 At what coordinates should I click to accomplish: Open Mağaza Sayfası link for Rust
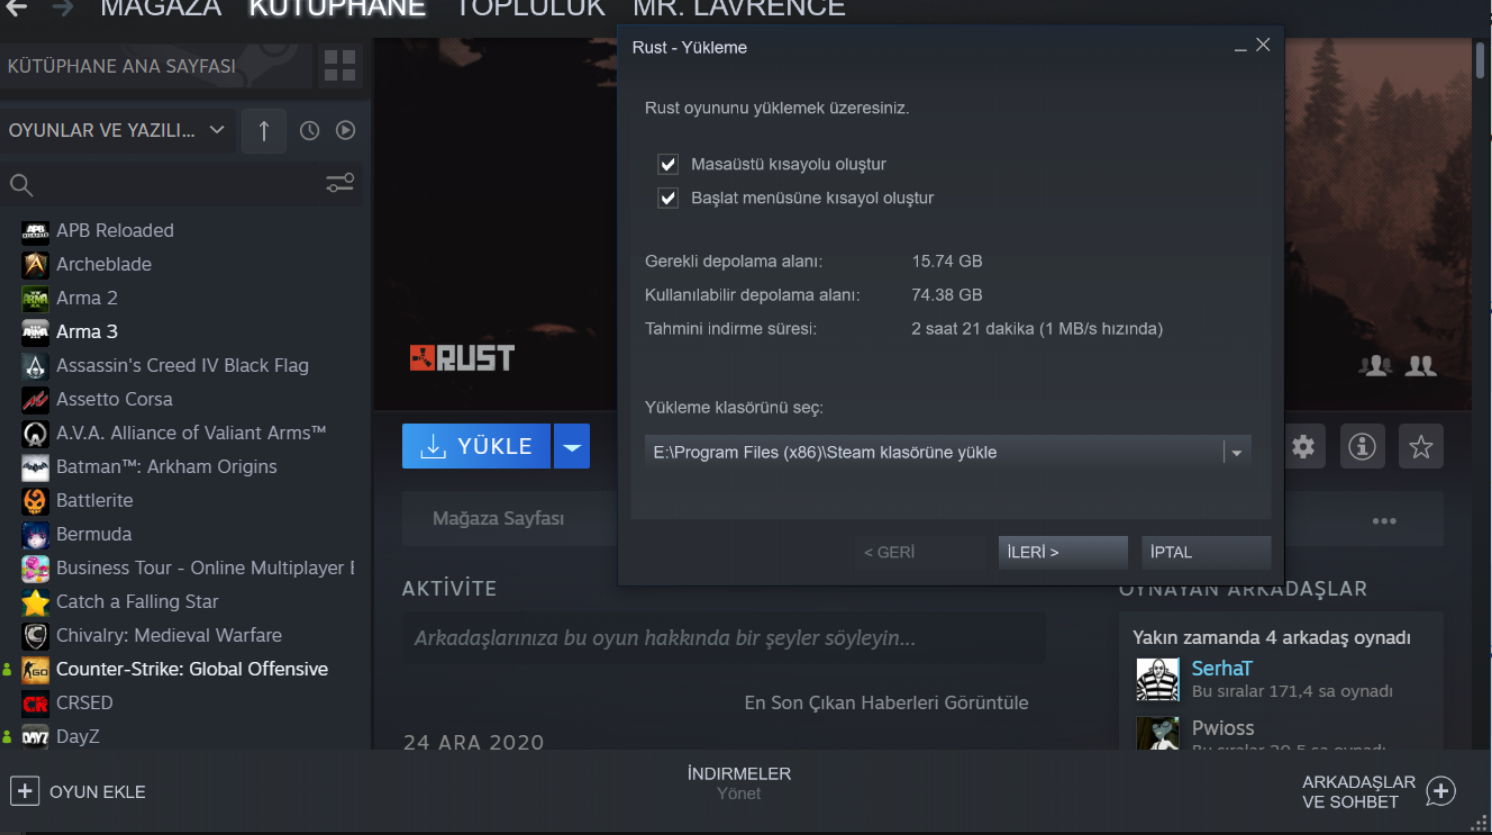pos(498,518)
